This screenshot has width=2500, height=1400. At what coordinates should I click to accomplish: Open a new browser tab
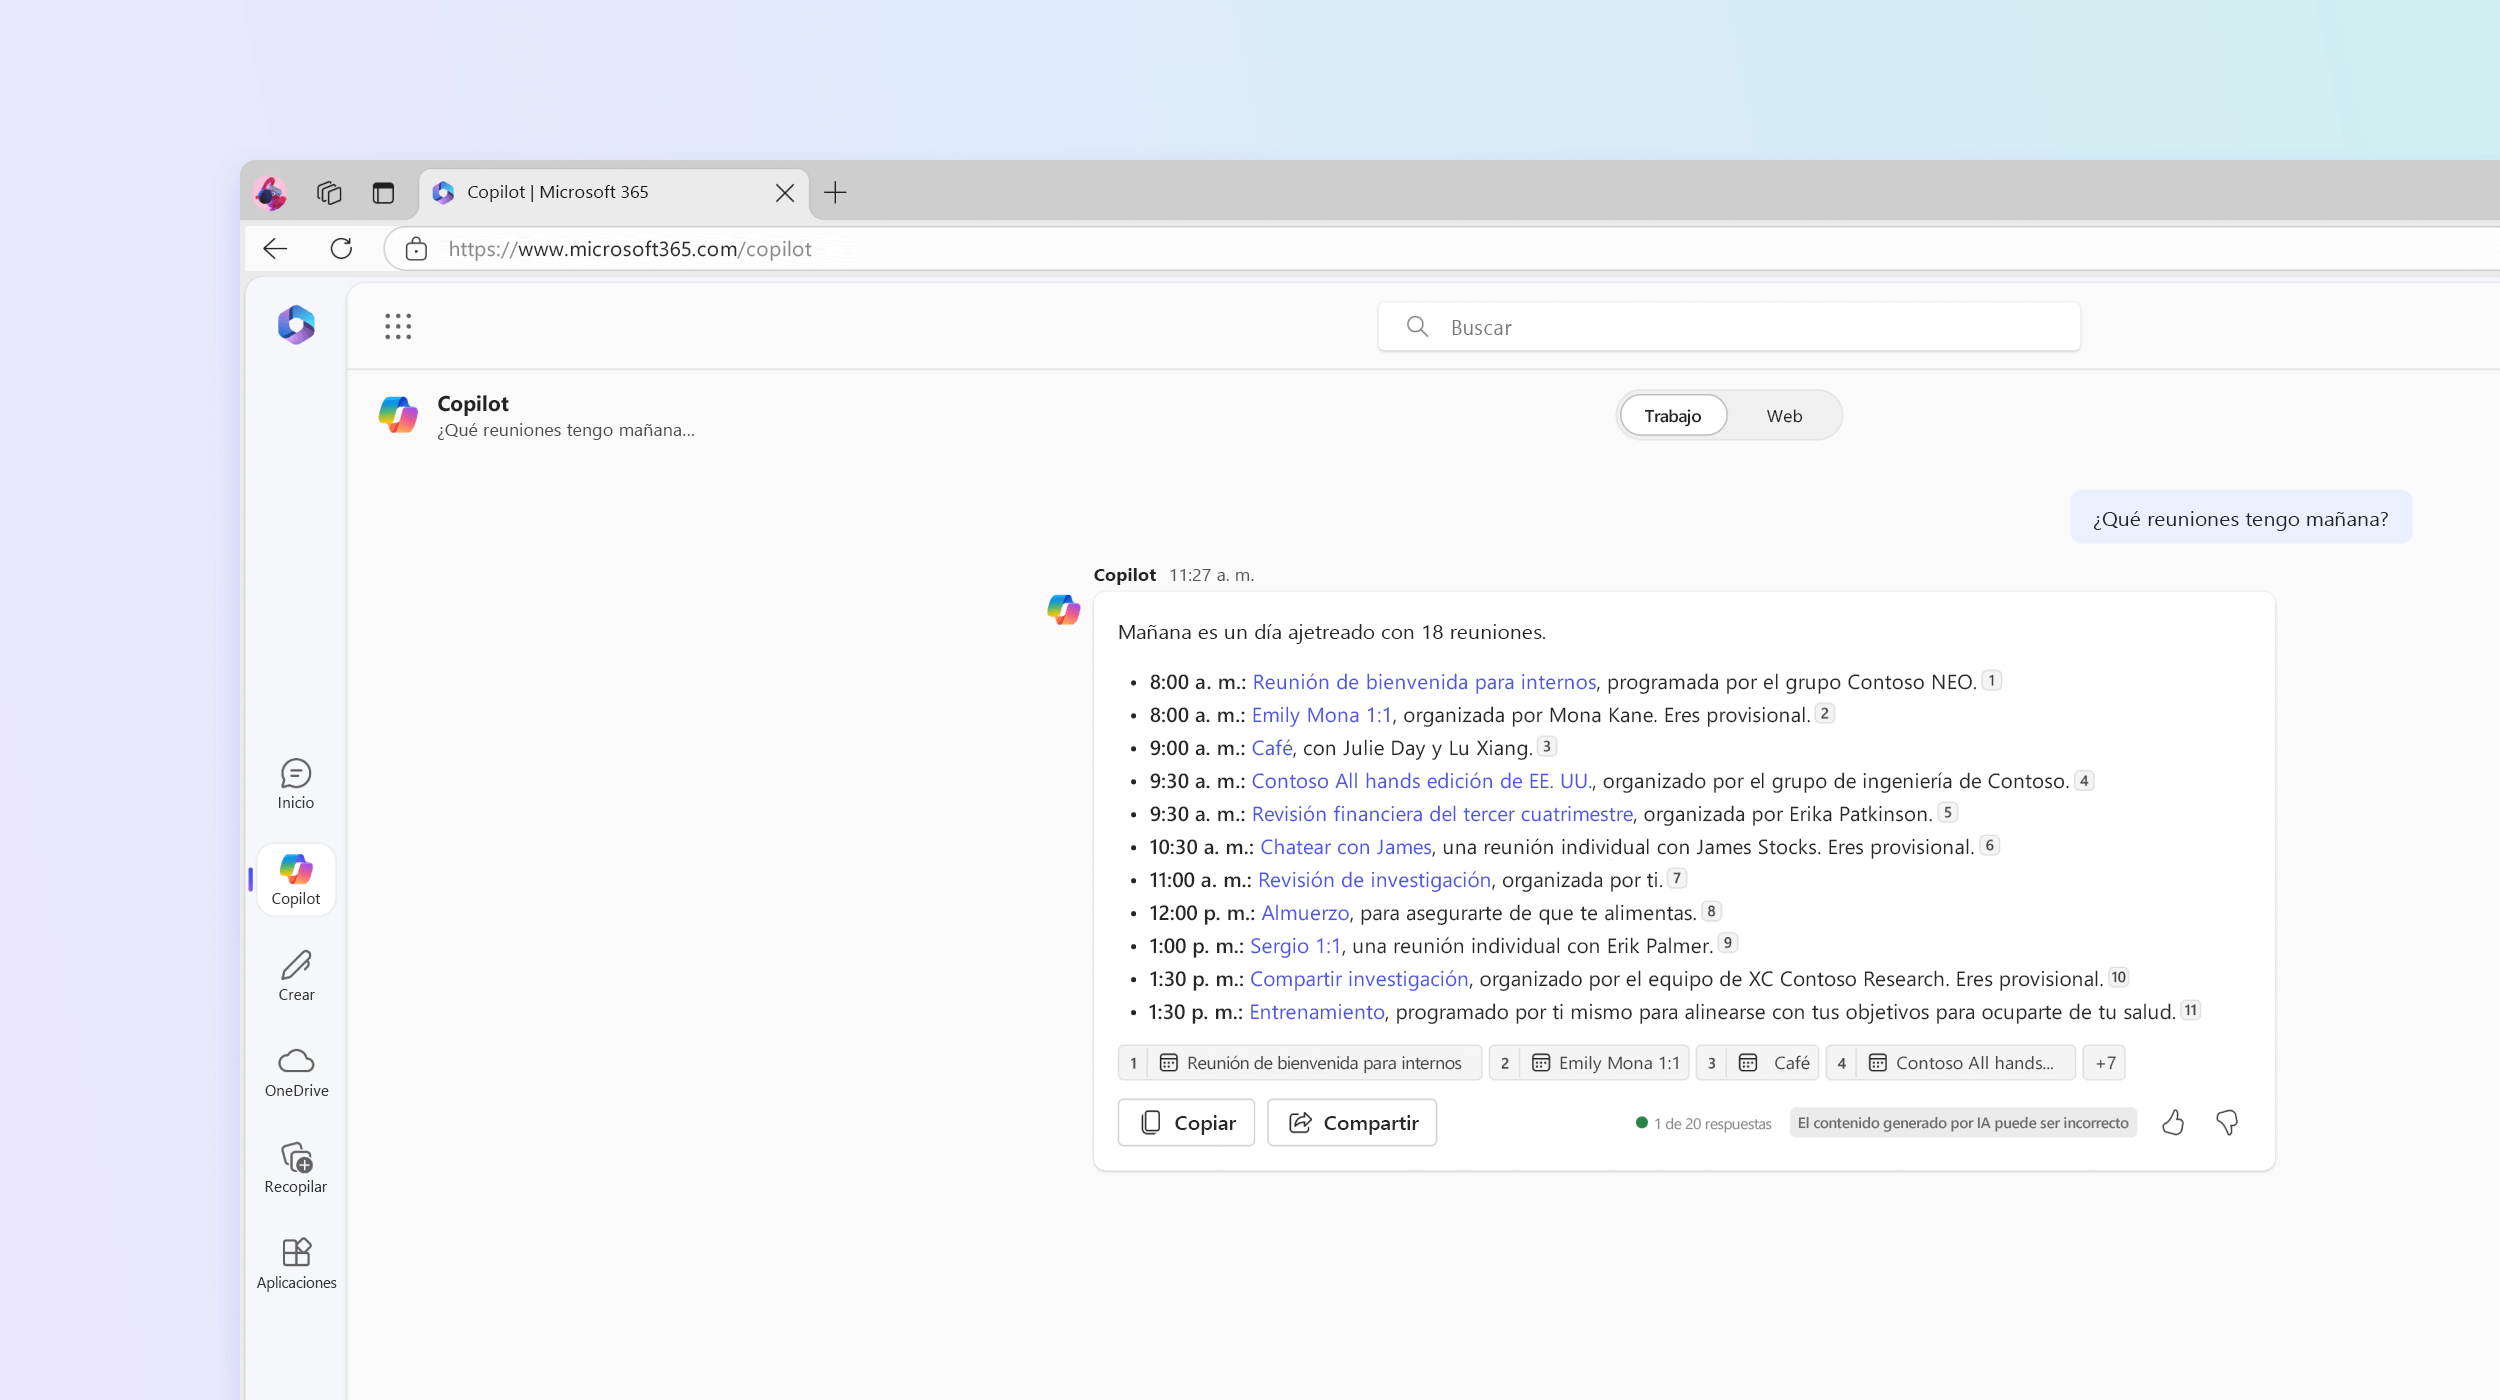(835, 192)
